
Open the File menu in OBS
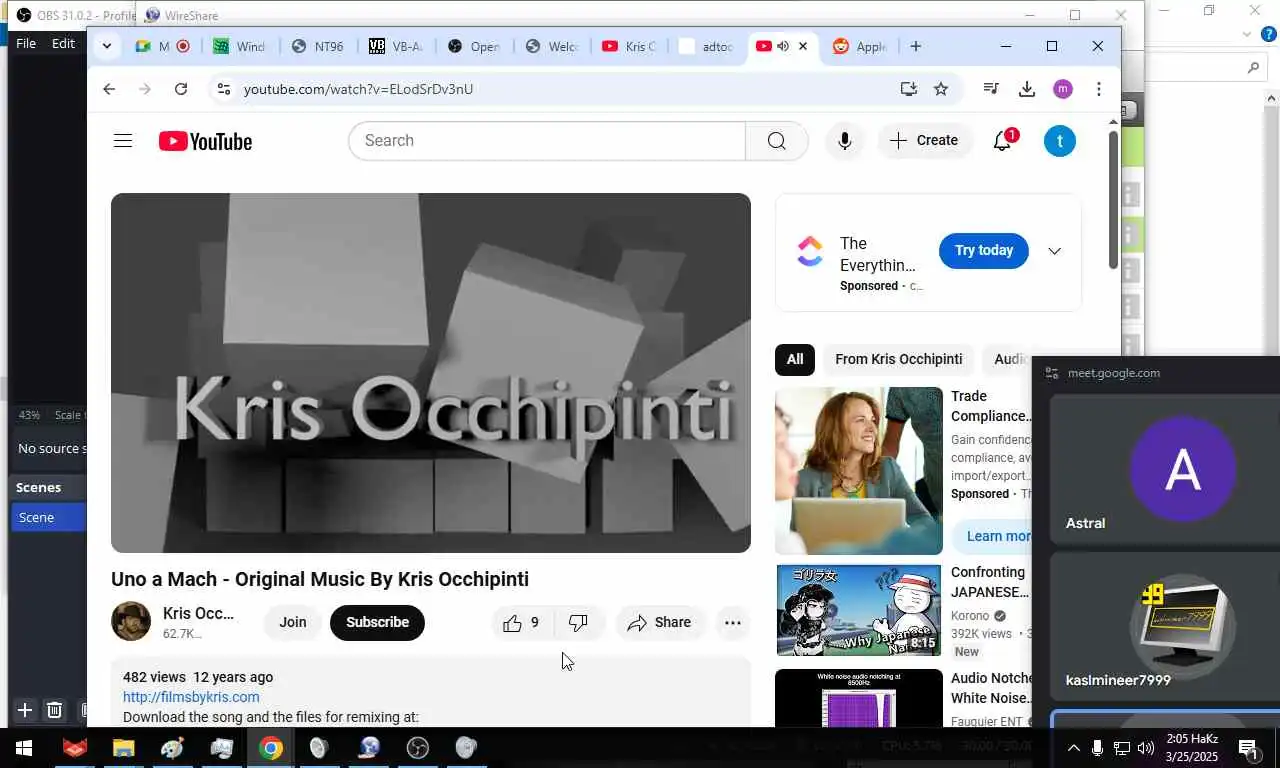(26, 44)
